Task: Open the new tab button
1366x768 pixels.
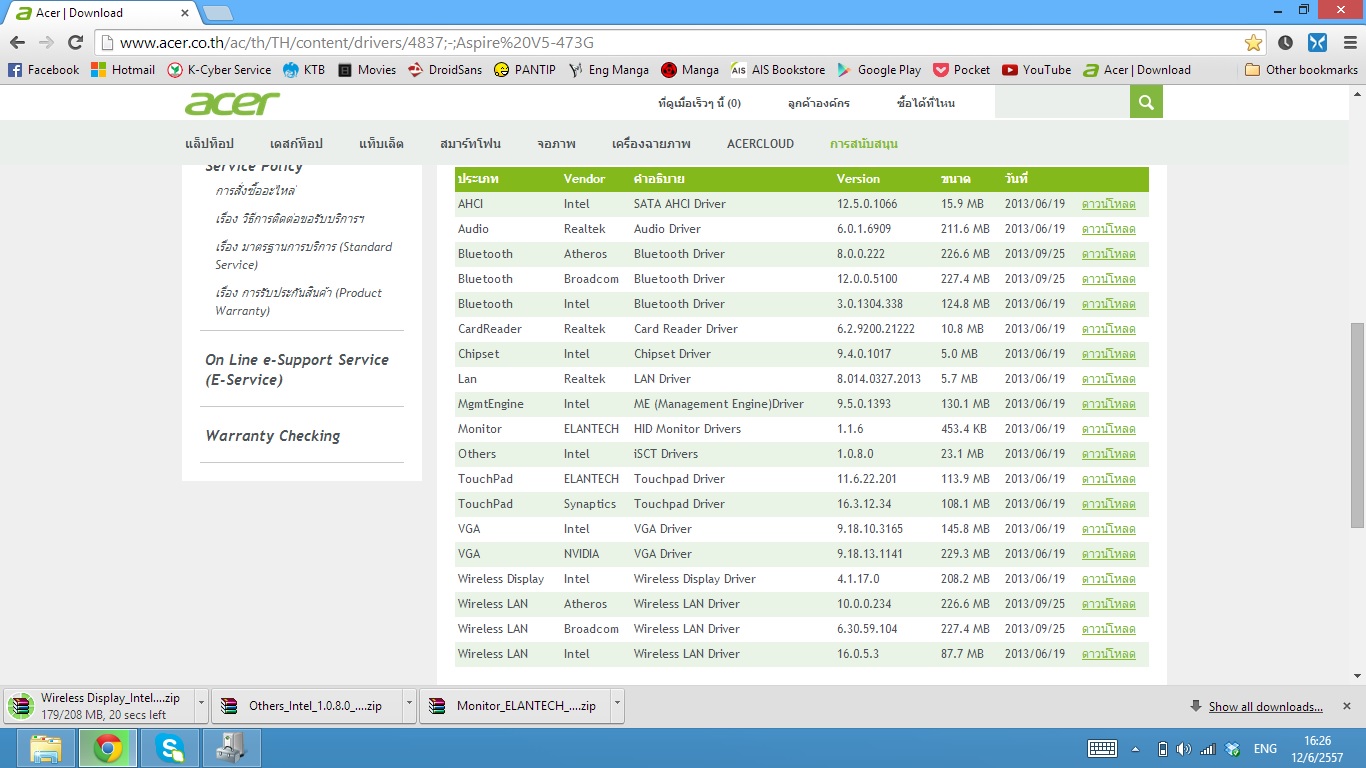Action: 217,13
